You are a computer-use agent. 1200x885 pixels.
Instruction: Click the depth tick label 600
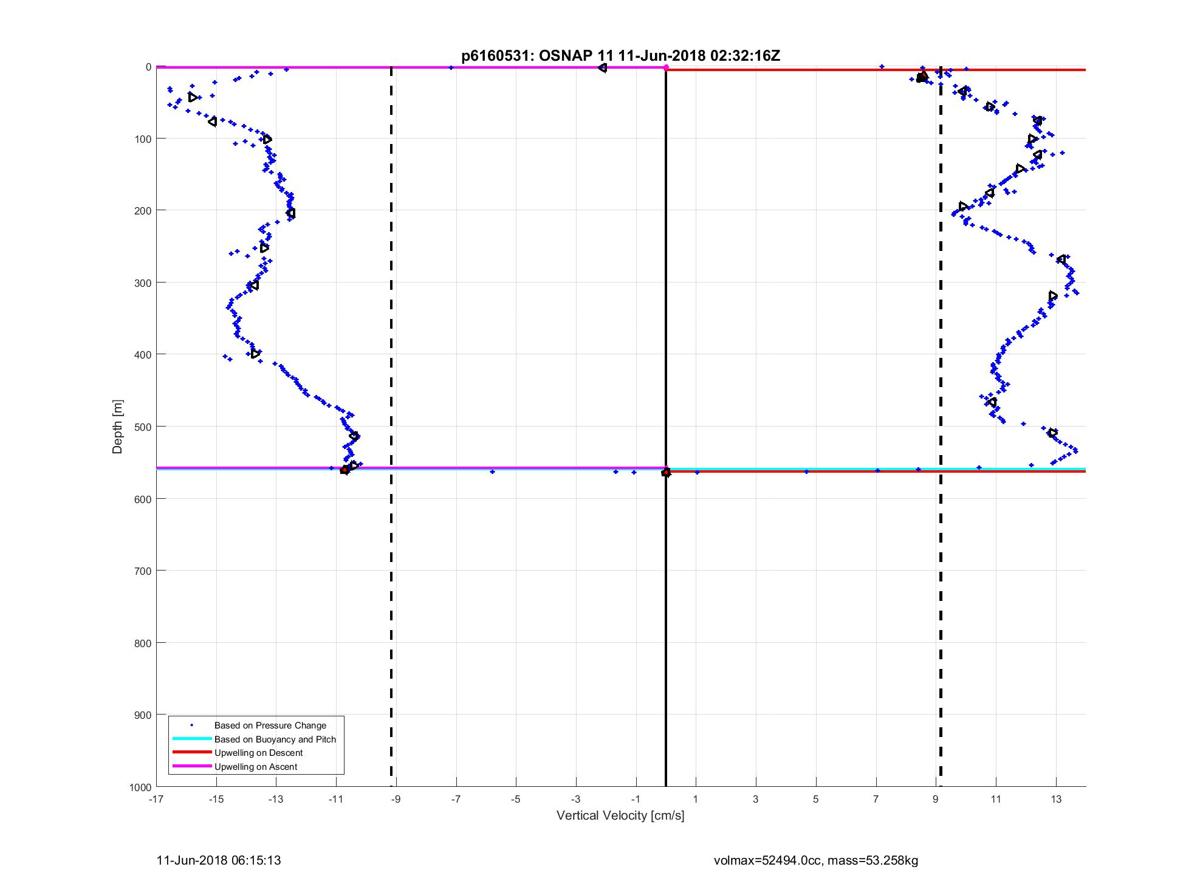pyautogui.click(x=143, y=498)
